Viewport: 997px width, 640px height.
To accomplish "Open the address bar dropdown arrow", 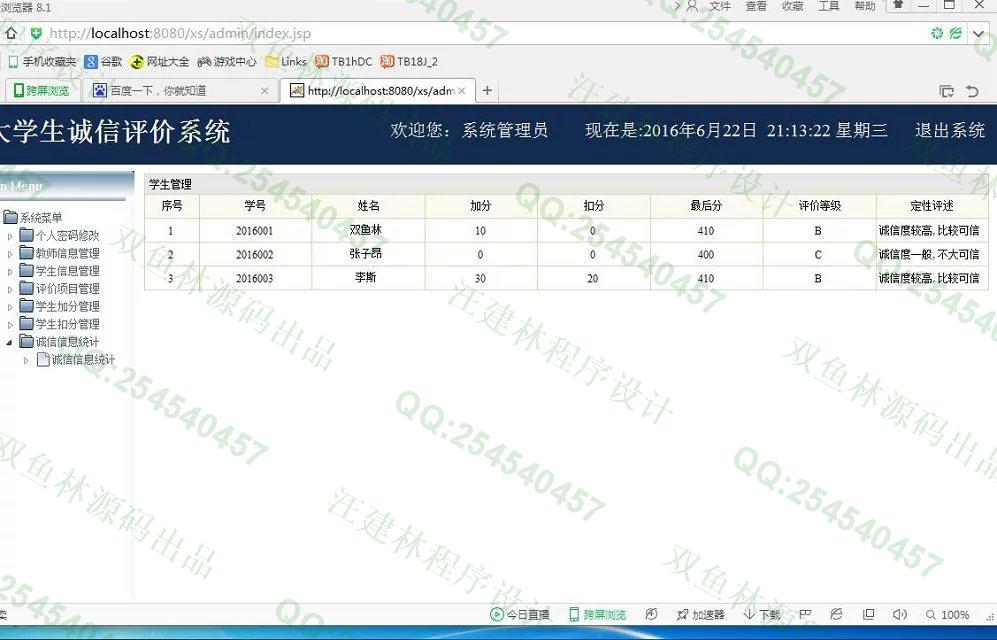I will click(979, 34).
